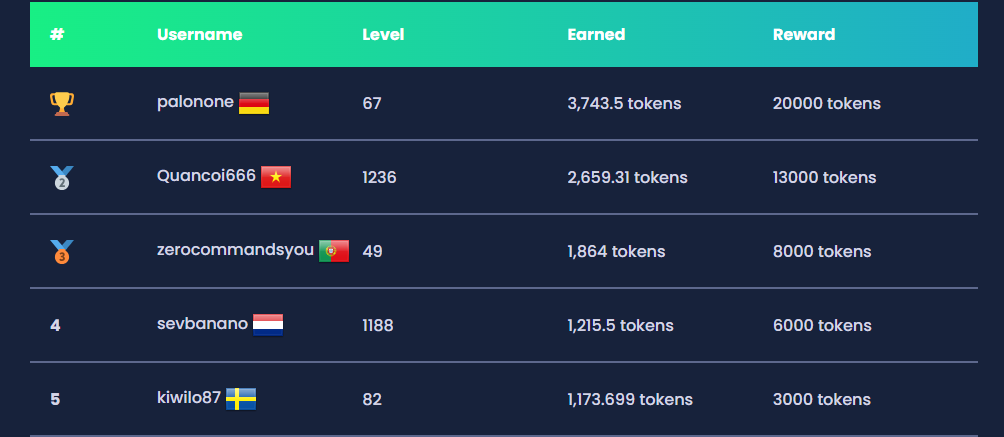Click the Portugal flag beside zerocommandsyou
This screenshot has height=437, width=1004.
[x=334, y=251]
